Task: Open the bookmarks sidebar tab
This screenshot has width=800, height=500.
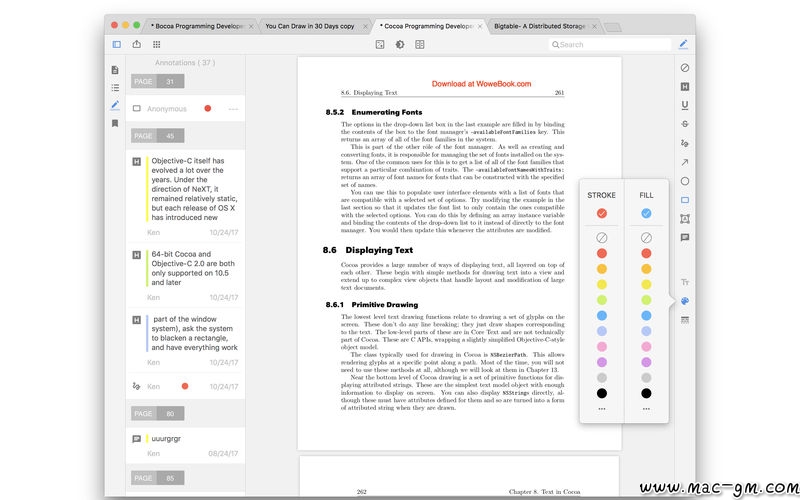Action: 115,123
